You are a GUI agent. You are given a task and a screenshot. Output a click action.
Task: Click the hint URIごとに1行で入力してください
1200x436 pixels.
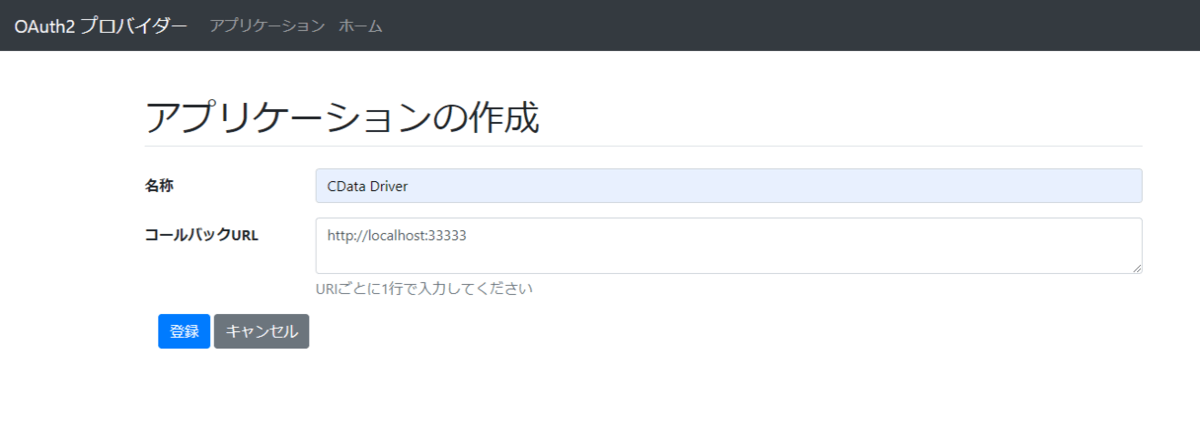pos(424,289)
